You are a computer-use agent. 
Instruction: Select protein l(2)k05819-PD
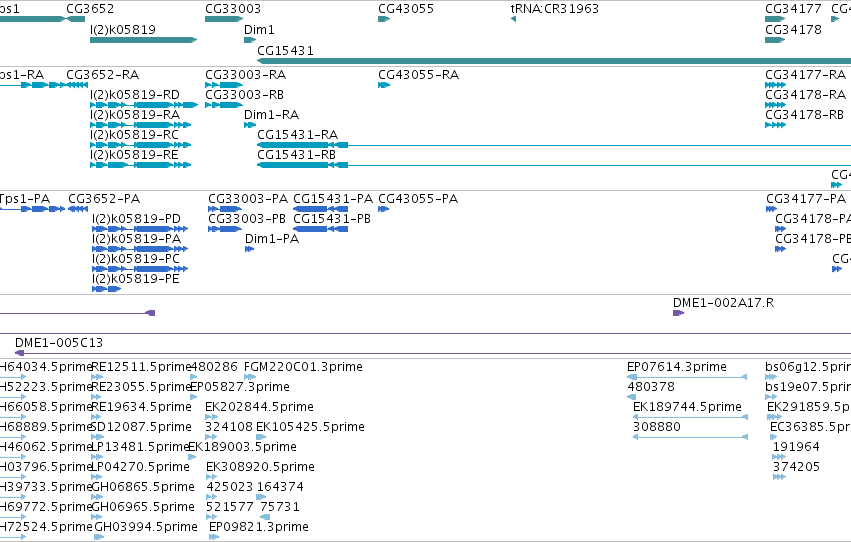[x=136, y=219]
